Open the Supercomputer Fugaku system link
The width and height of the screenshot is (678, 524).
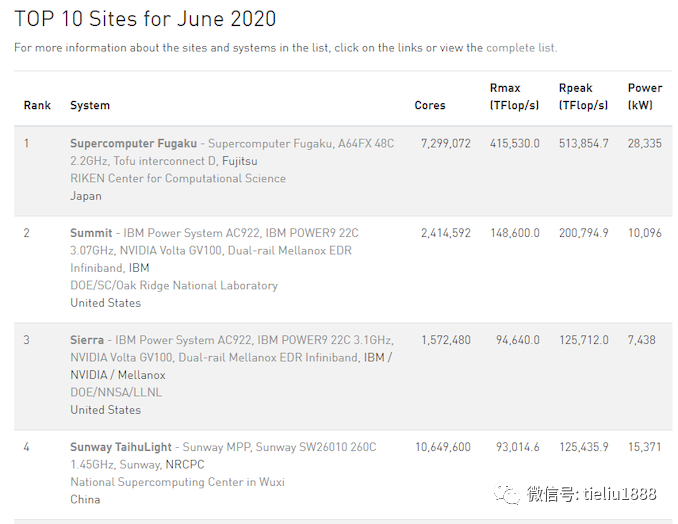134,144
